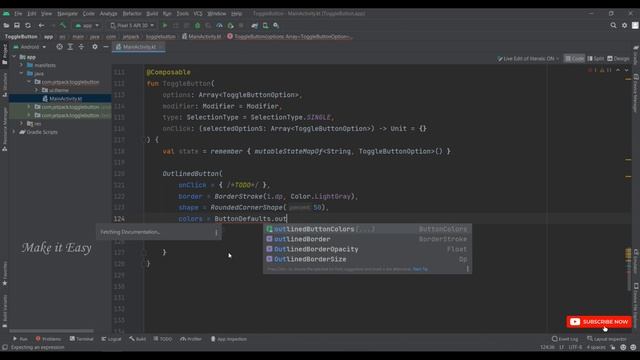Image resolution: width=640 pixels, height=360 pixels.
Task: Open the VCS menu
Action: pyautogui.click(x=198, y=13)
